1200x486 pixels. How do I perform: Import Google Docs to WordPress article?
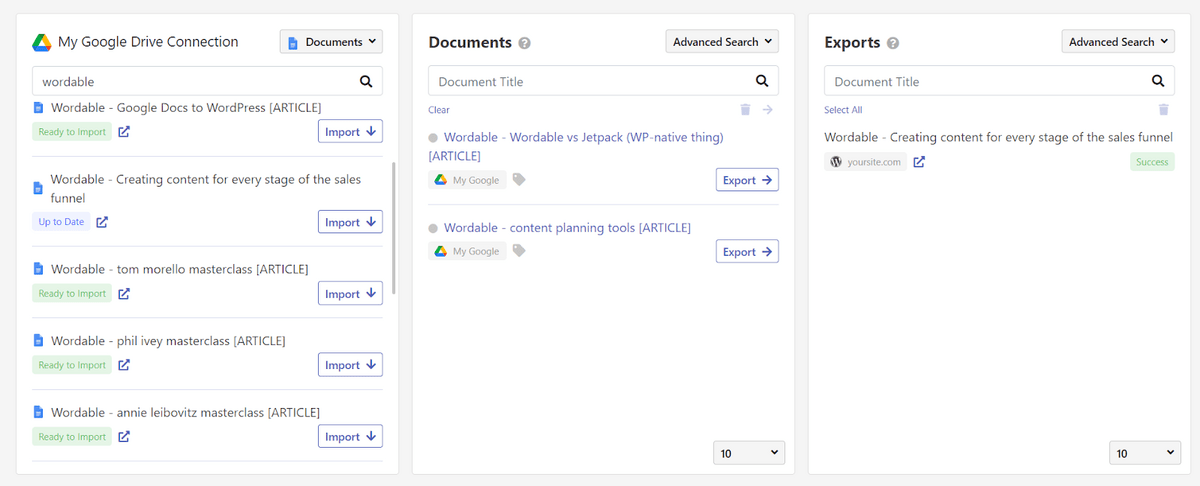(x=350, y=131)
